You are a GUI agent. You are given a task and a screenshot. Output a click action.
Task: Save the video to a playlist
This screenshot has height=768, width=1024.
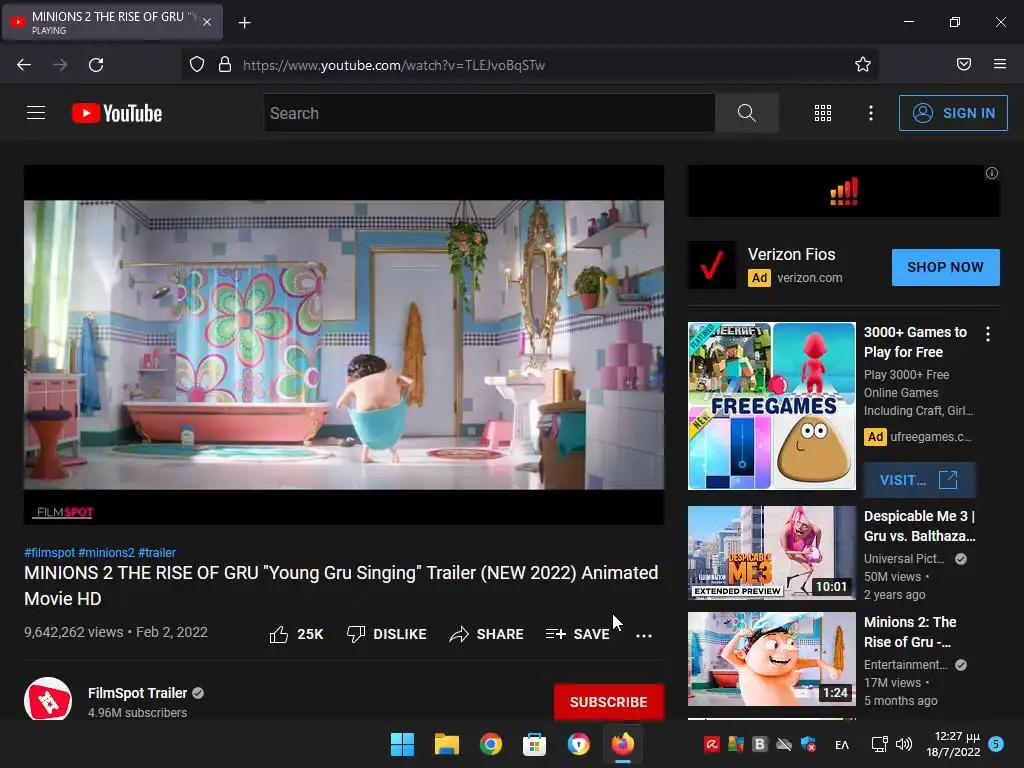(577, 634)
